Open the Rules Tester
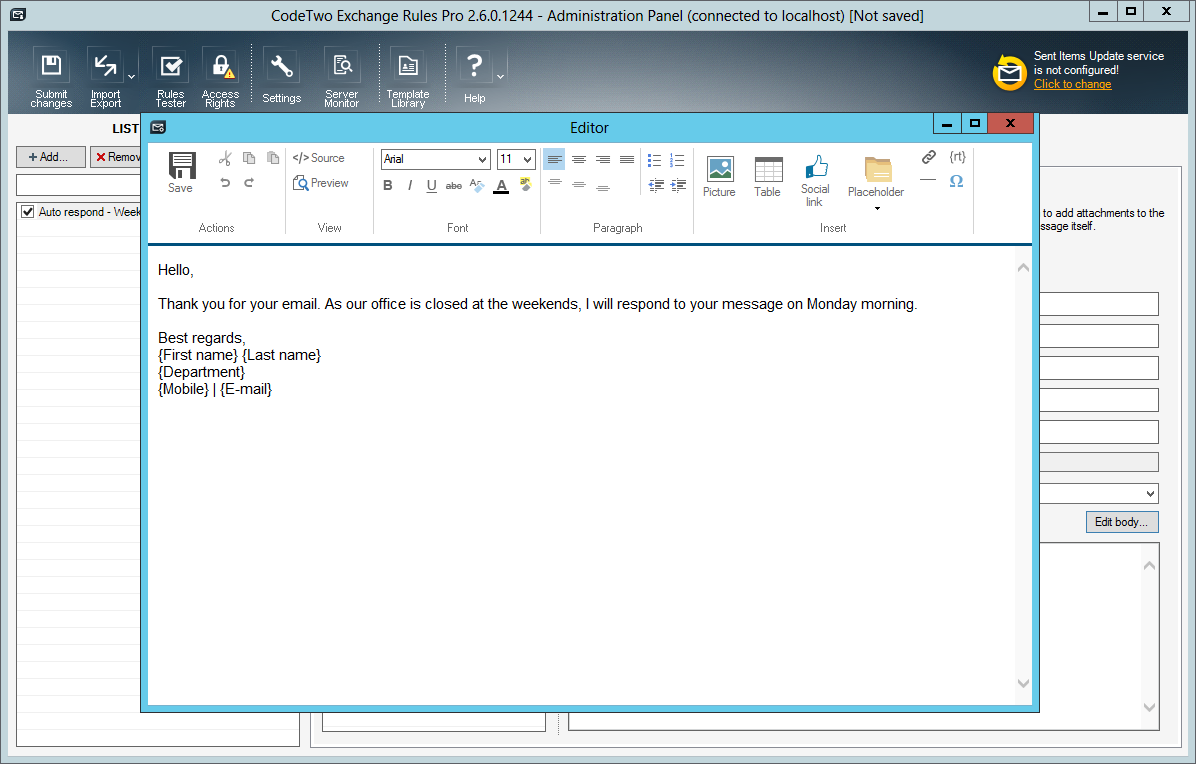Screen dimensions: 1196x764 pyautogui.click(x=171, y=78)
